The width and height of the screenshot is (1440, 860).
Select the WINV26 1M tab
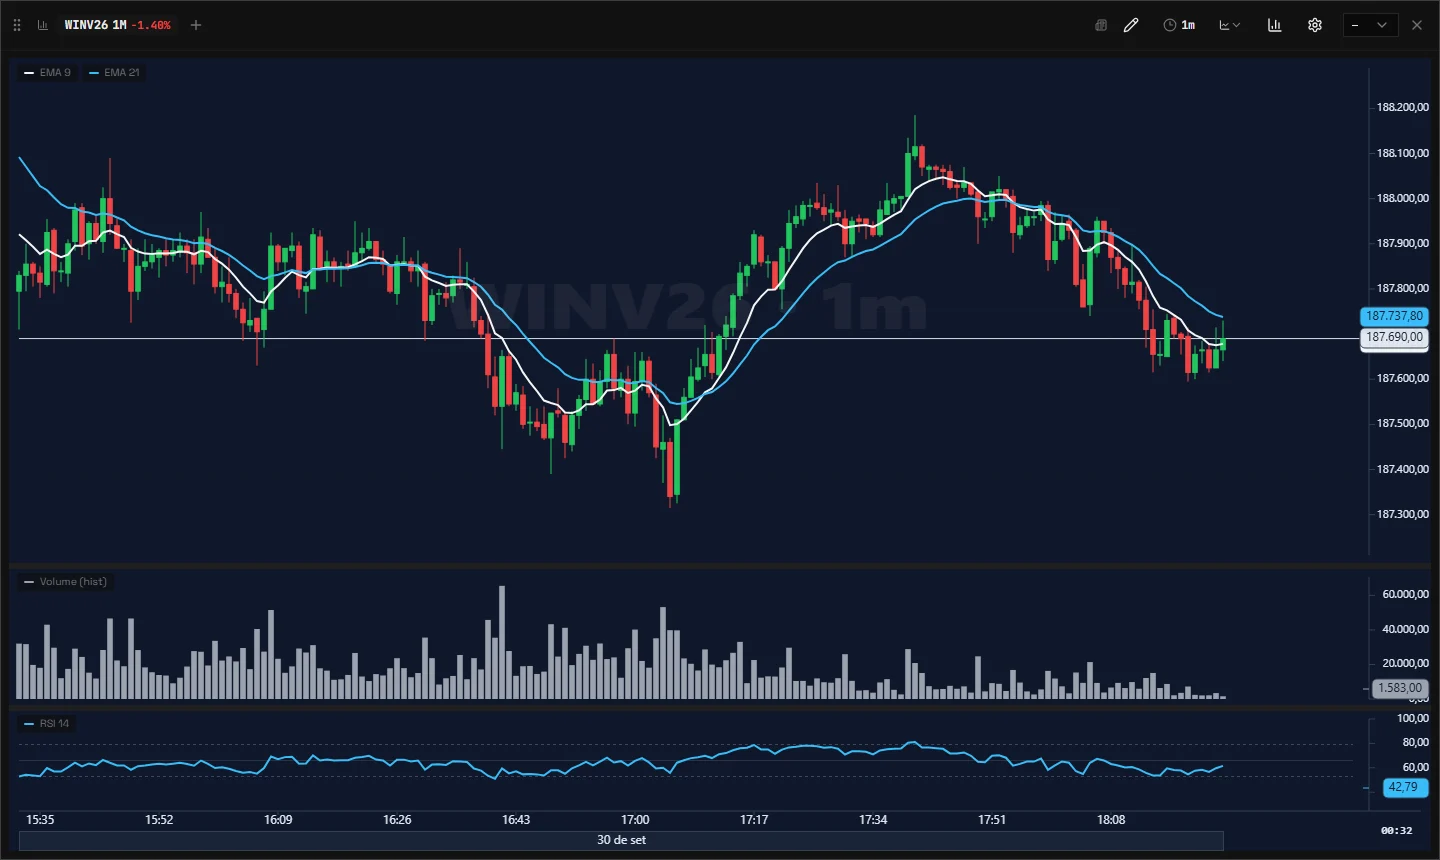coord(117,25)
